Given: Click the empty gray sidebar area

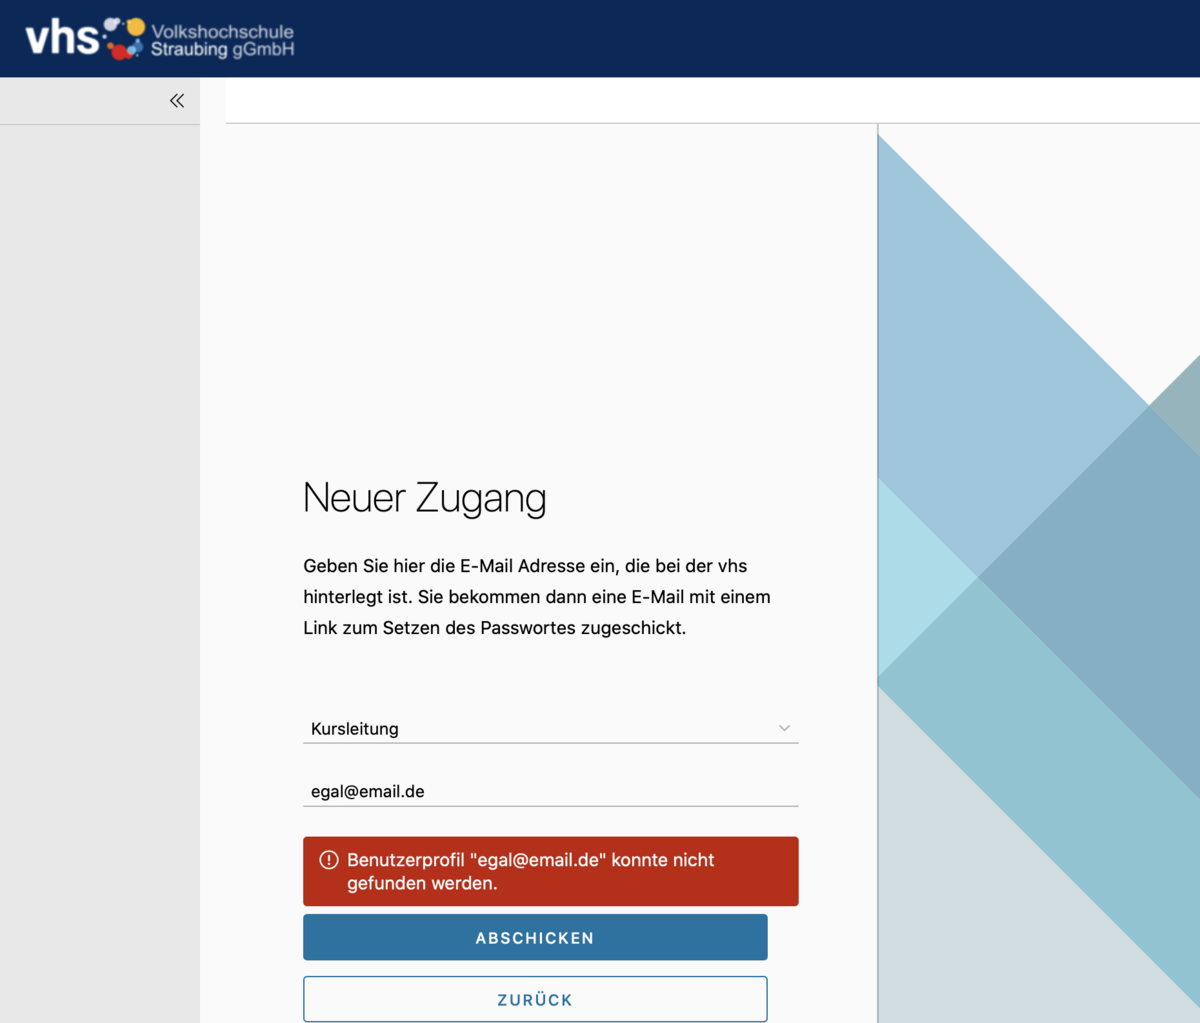Looking at the screenshot, I should pyautogui.click(x=100, y=550).
